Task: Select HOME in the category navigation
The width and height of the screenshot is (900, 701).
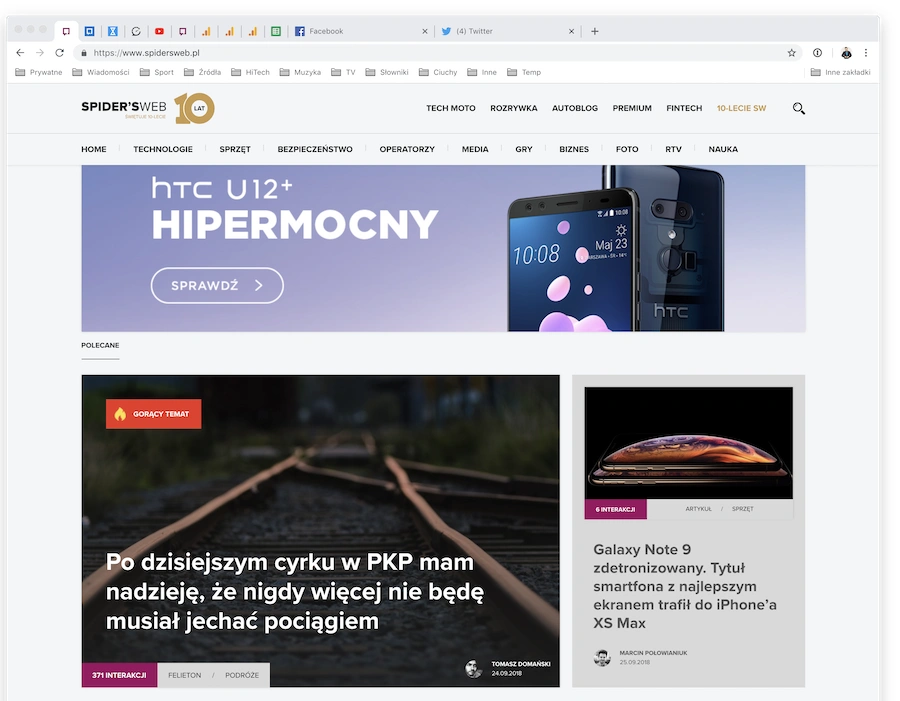Action: tap(94, 149)
